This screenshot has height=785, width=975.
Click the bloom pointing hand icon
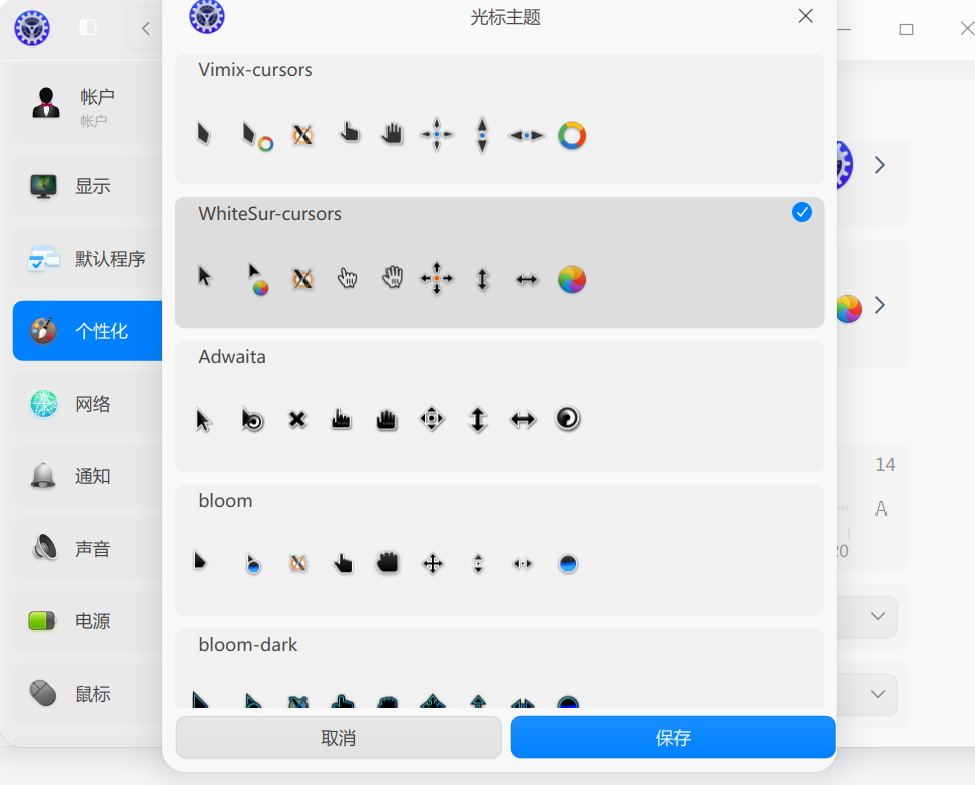343,564
